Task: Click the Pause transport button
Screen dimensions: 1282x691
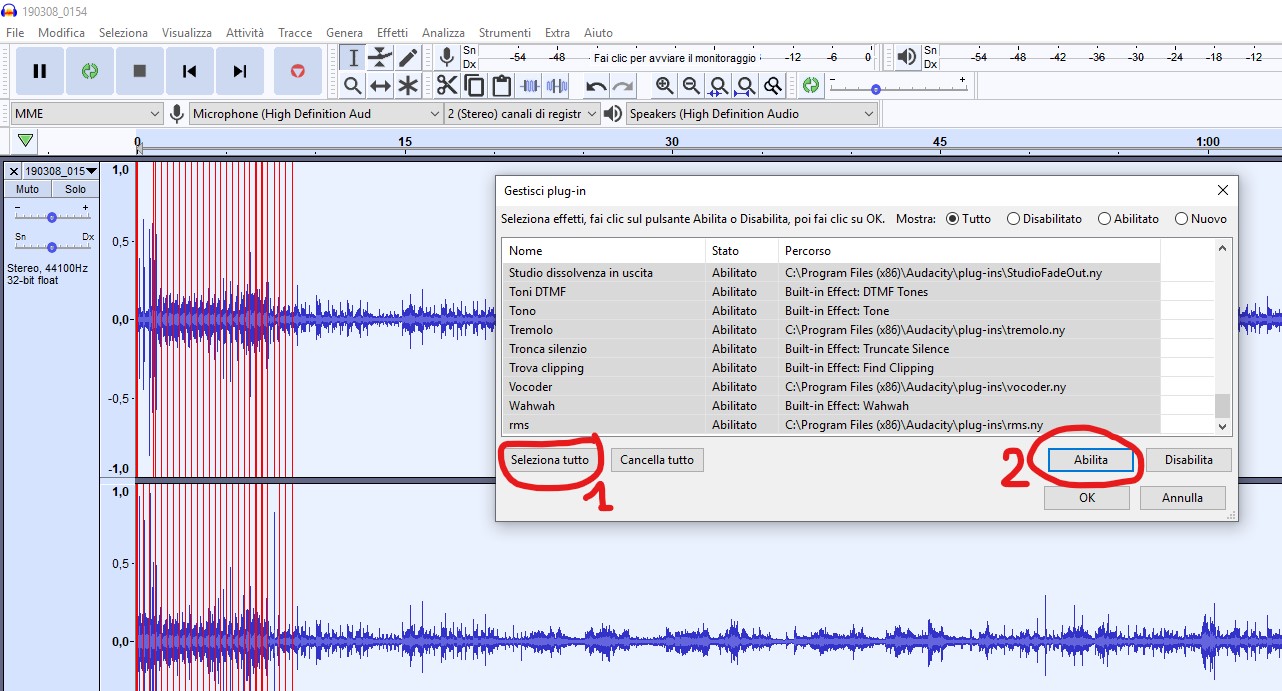Action: [x=40, y=71]
